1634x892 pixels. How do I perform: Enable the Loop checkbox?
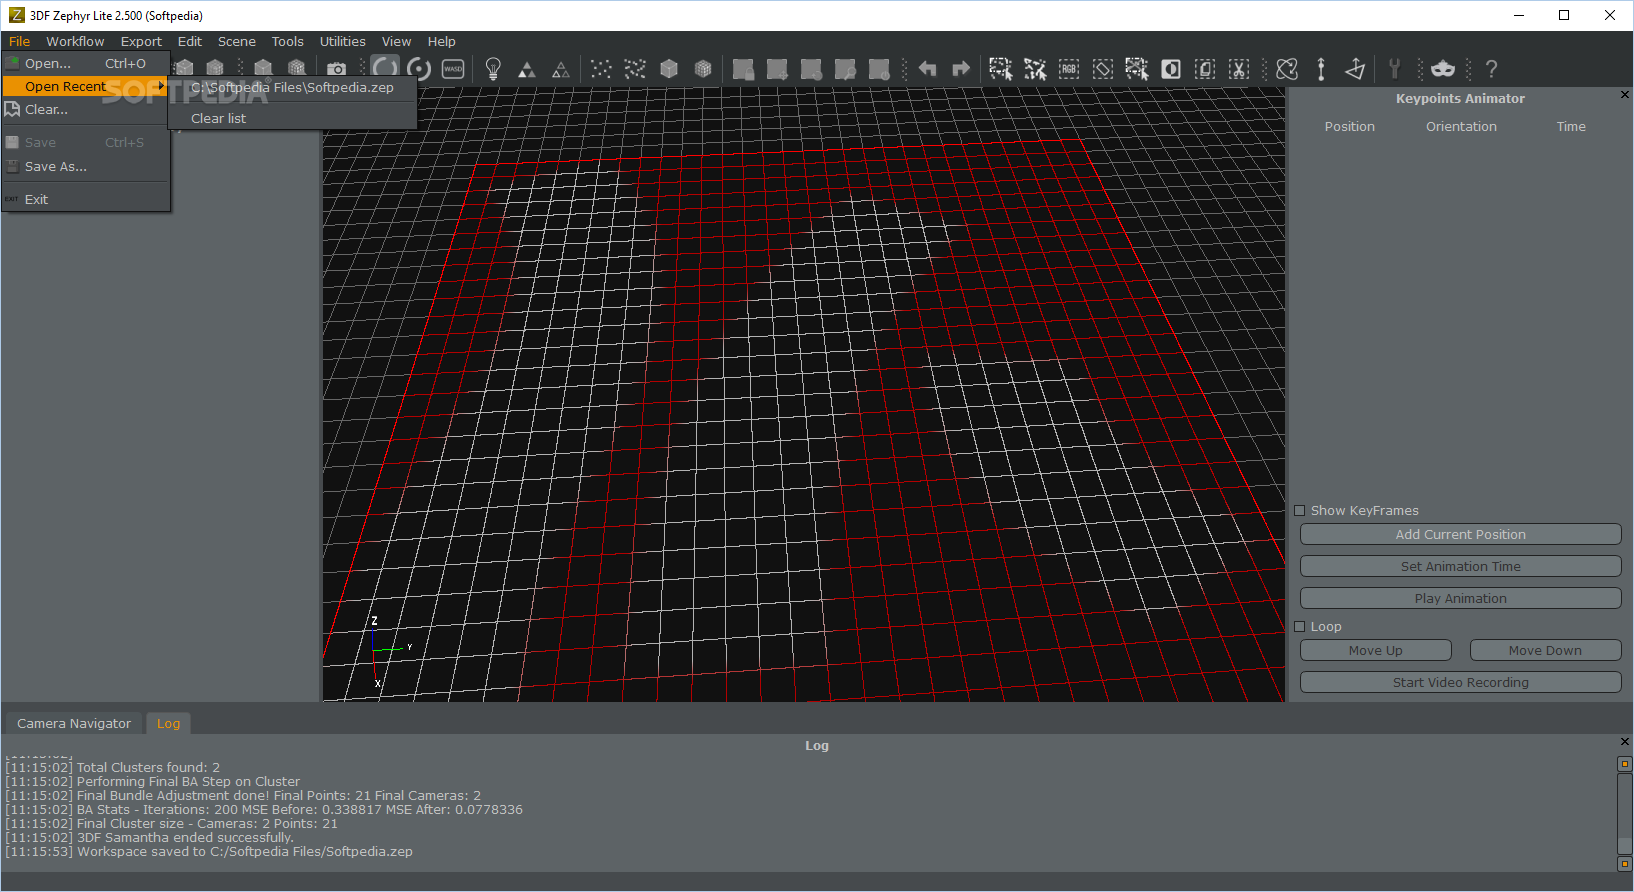[1300, 627]
